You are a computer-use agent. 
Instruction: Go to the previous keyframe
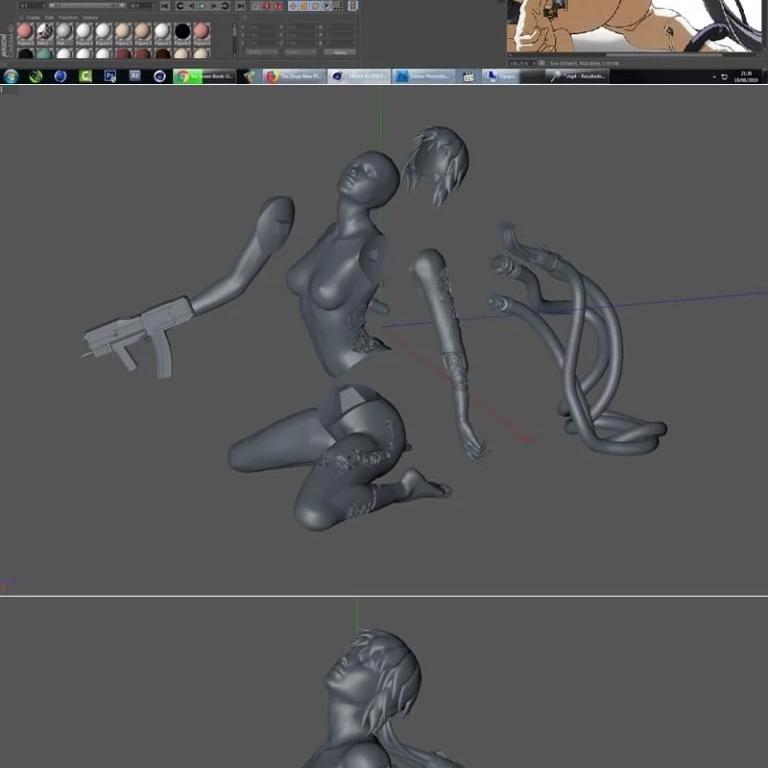point(180,6)
